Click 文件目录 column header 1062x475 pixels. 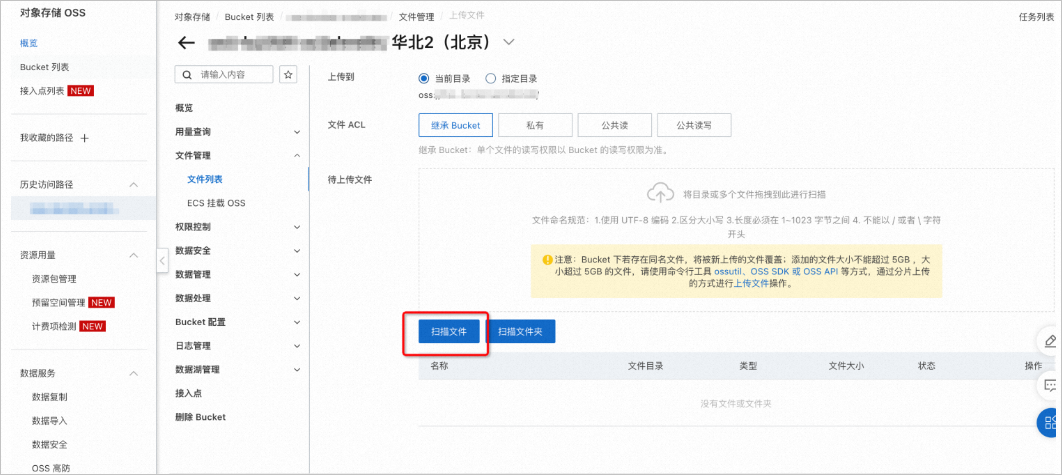[x=645, y=366]
